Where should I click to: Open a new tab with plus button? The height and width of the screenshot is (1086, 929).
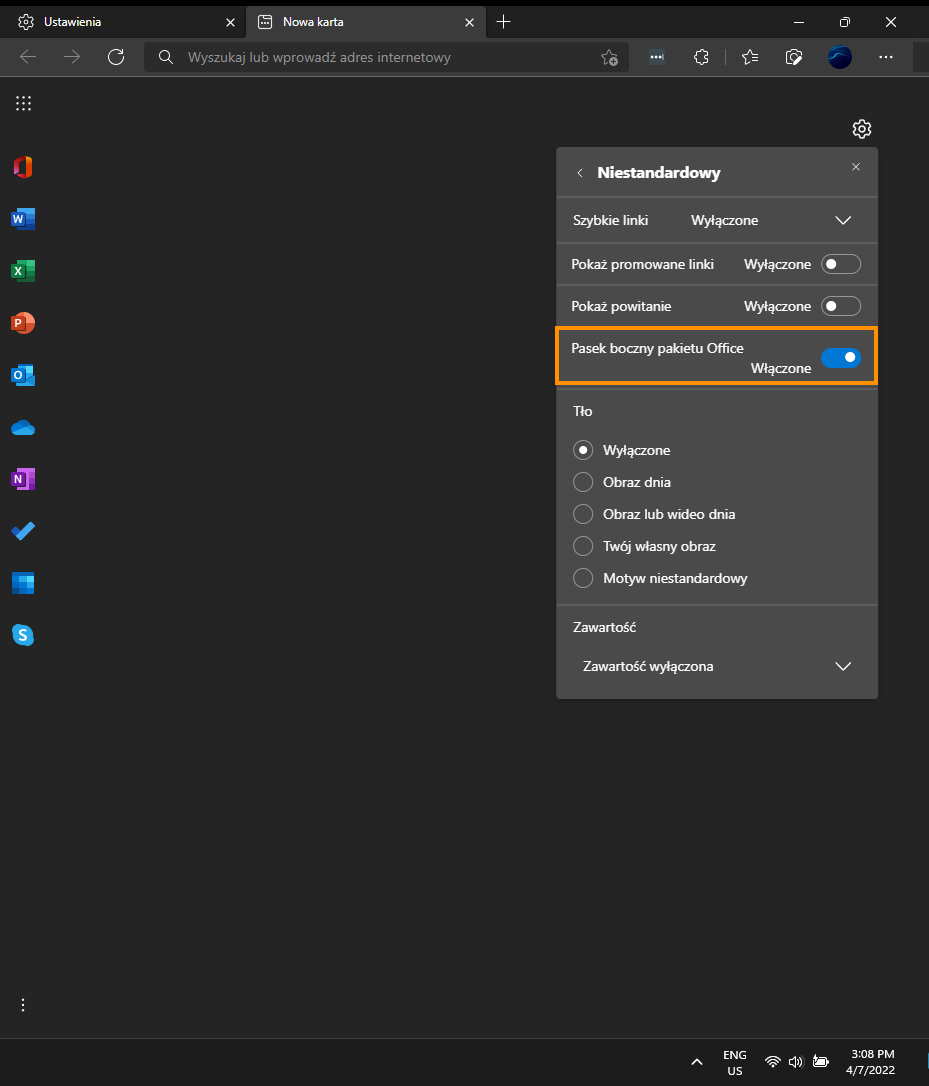click(x=504, y=22)
